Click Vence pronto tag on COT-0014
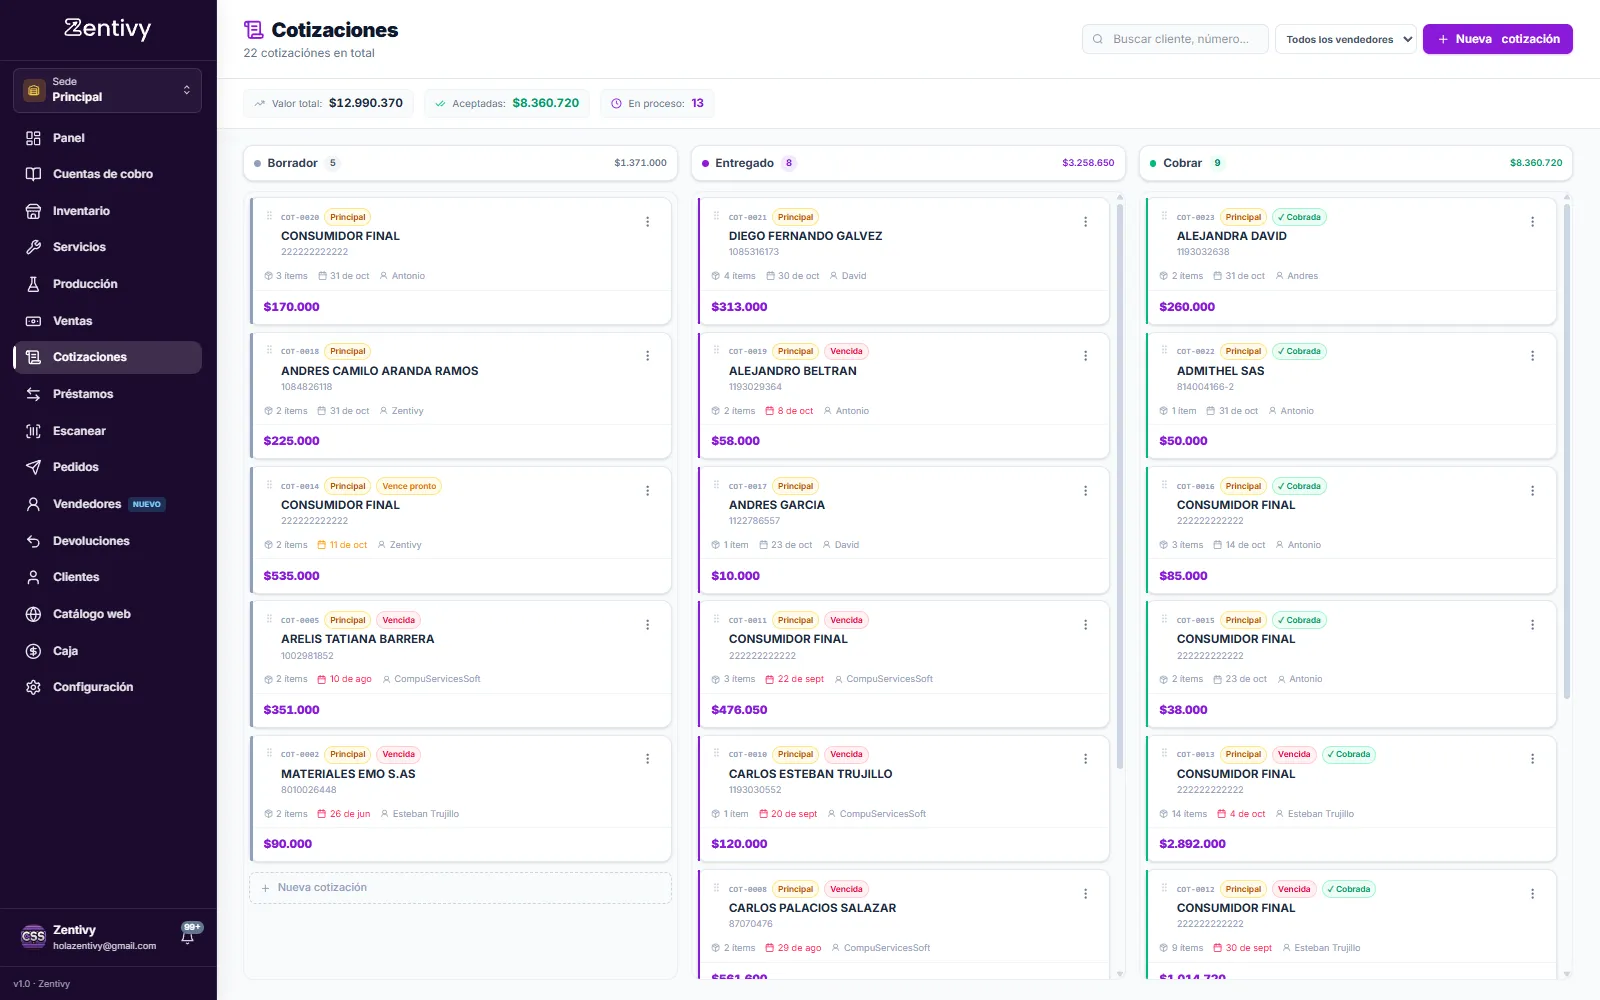 pos(409,486)
